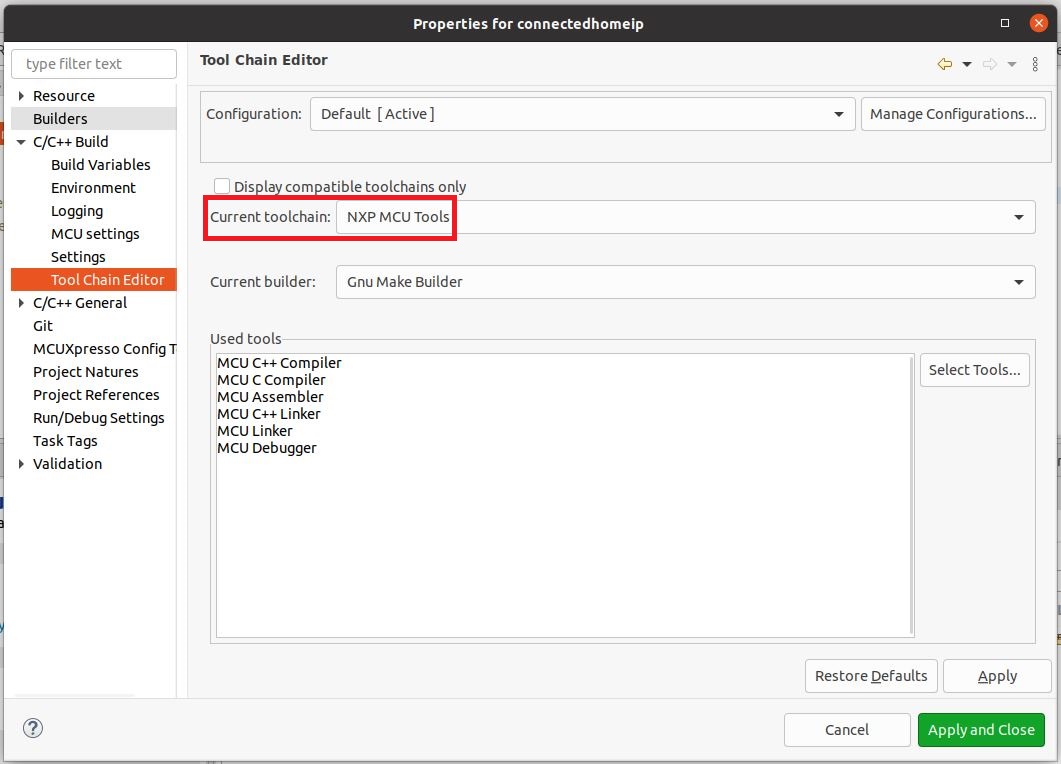Open the Configuration dropdown
Screen dimensions: 1061x764
pos(583,114)
